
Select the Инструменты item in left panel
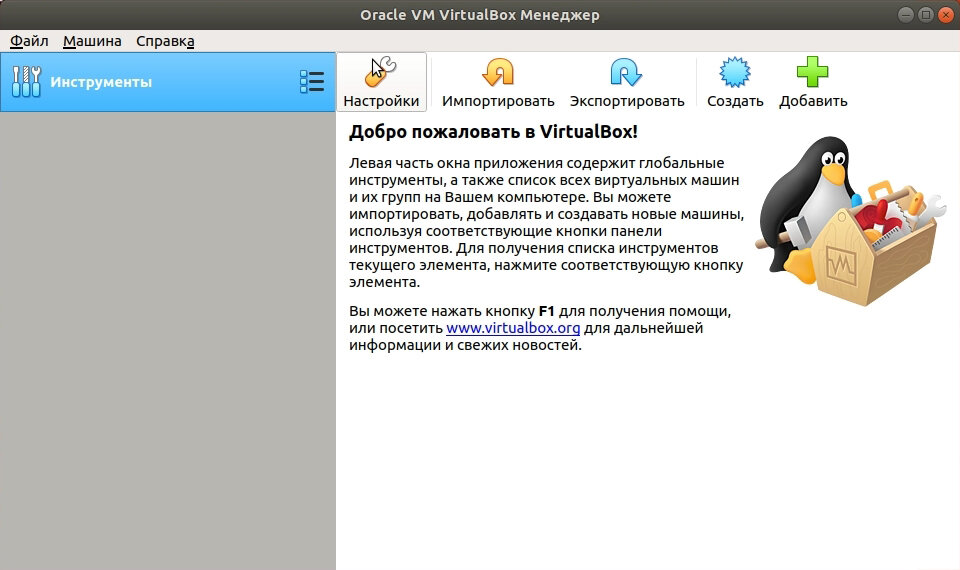click(168, 81)
